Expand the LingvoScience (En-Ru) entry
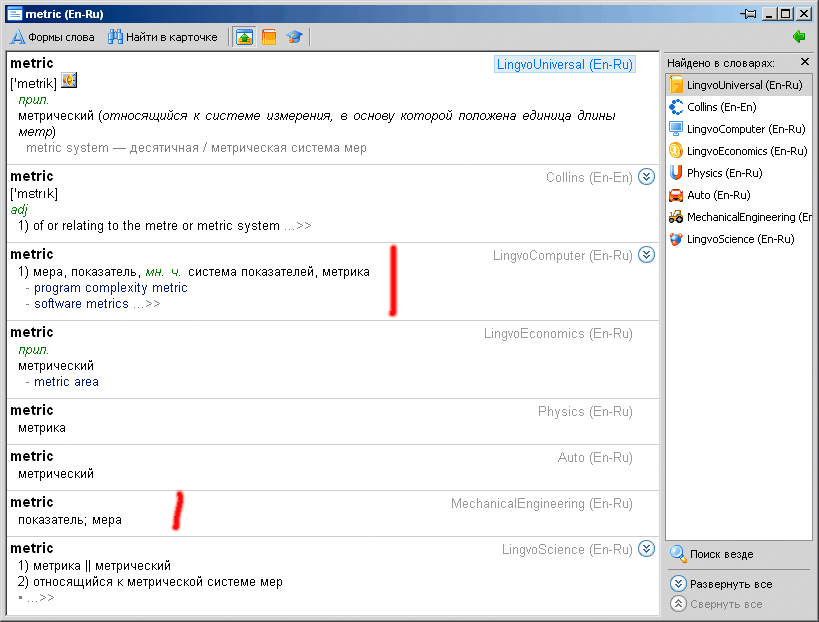Screen dimensions: 819x622 pos(646,549)
